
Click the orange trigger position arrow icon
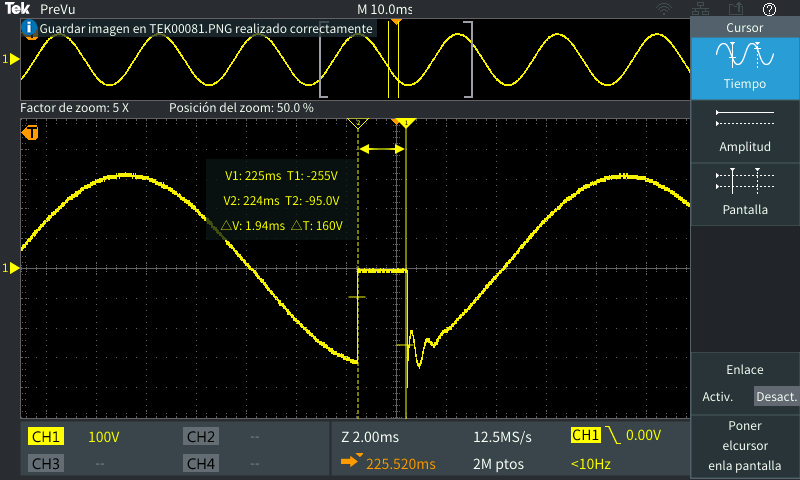pos(352,460)
